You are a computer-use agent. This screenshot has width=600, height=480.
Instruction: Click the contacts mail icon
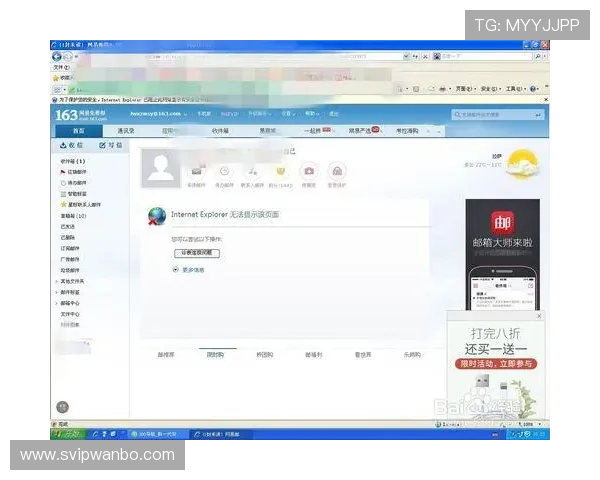tap(252, 171)
